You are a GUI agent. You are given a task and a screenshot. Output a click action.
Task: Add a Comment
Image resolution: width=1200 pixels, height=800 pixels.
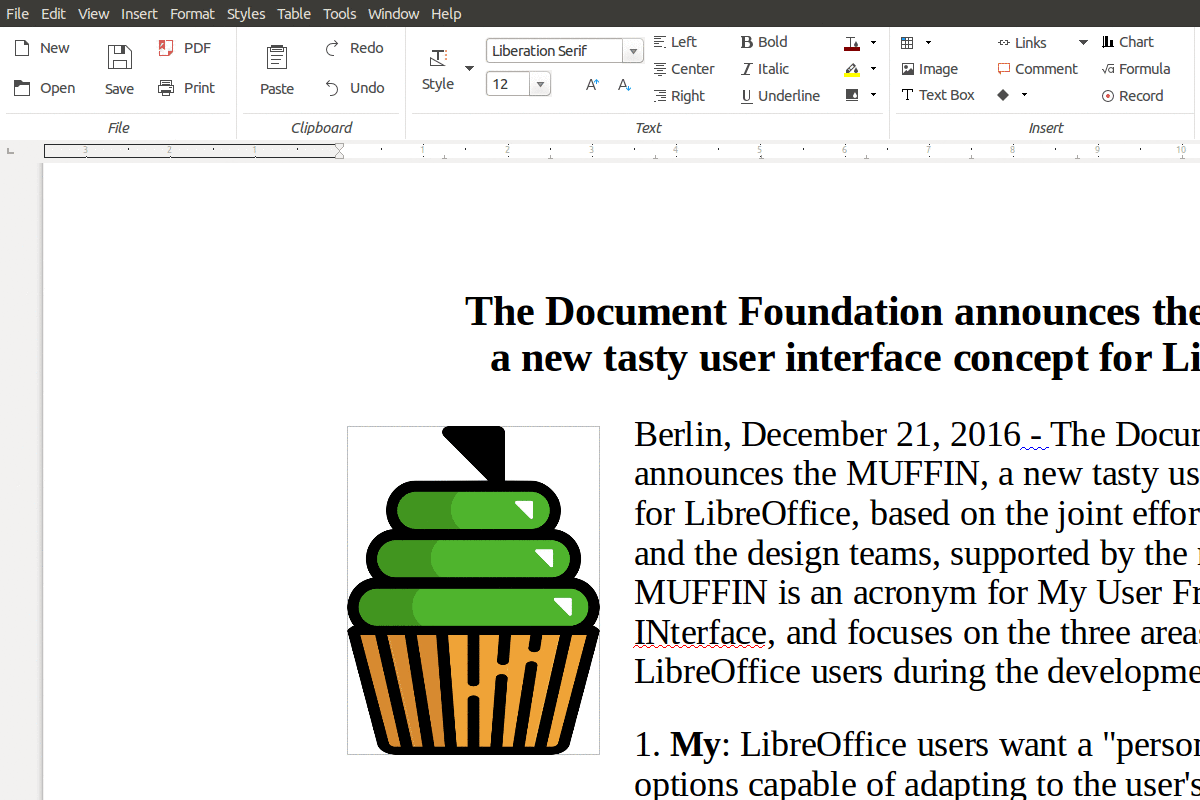[1037, 69]
